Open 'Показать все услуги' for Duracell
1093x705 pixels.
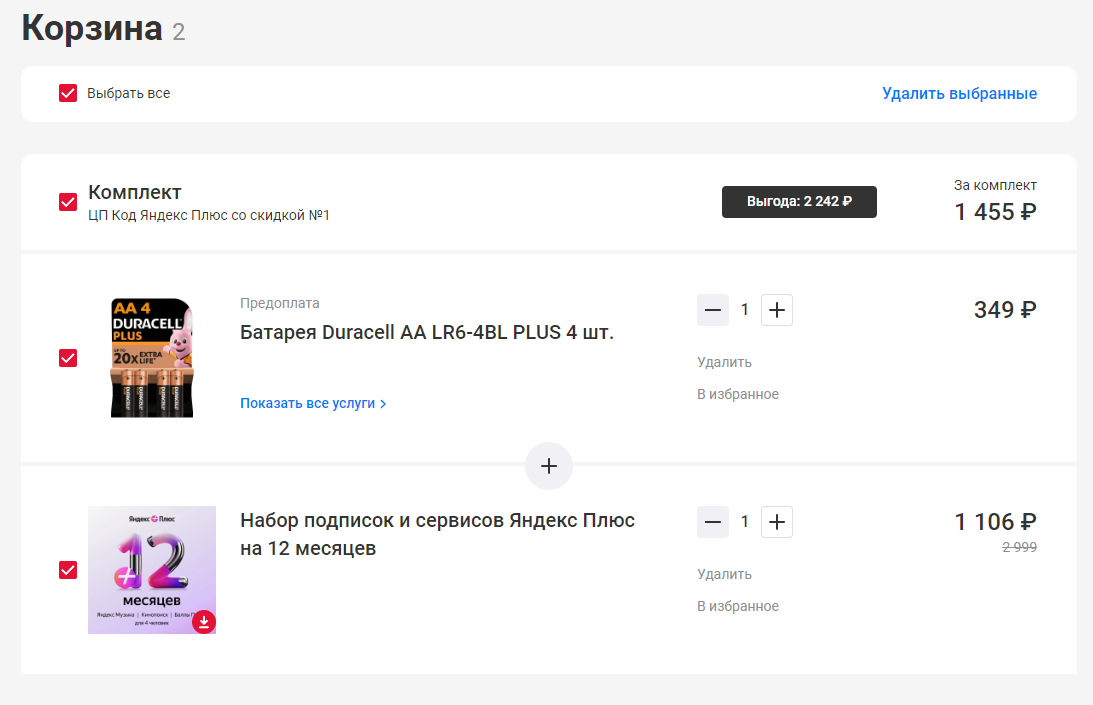[x=313, y=404]
